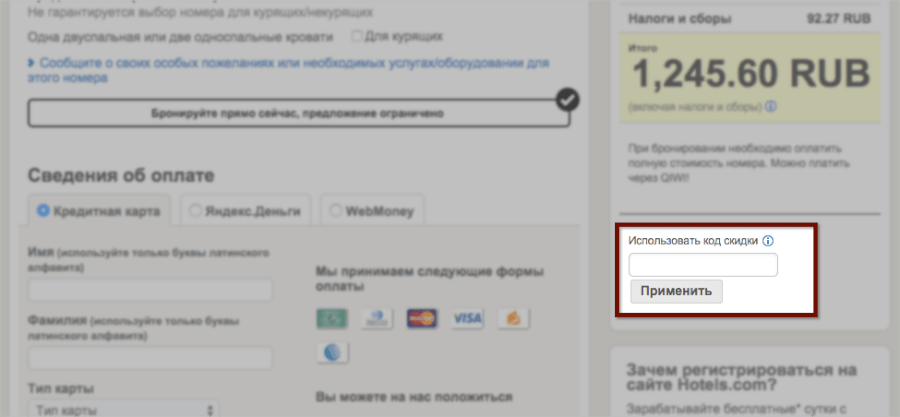Click the taxes and fees info icon

(771, 107)
